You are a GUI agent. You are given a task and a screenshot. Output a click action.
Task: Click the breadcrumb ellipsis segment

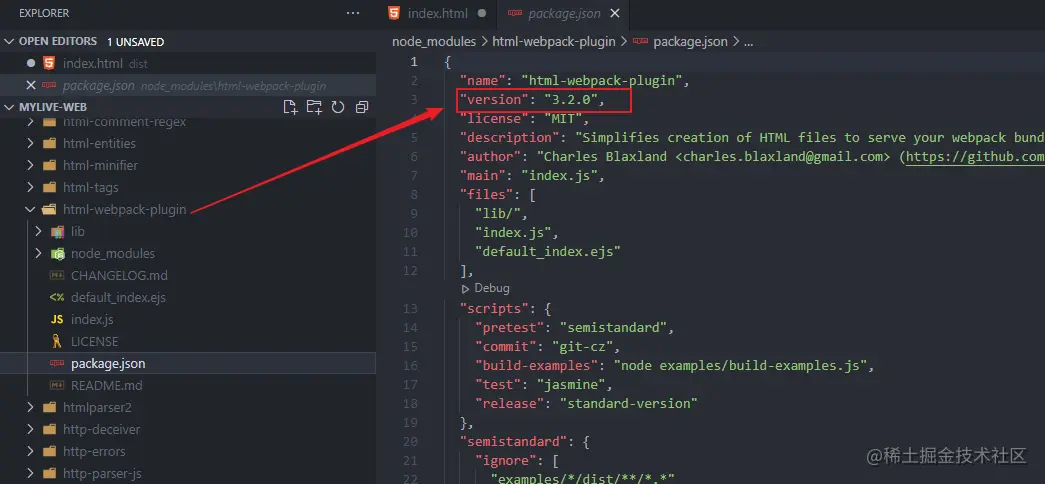748,43
